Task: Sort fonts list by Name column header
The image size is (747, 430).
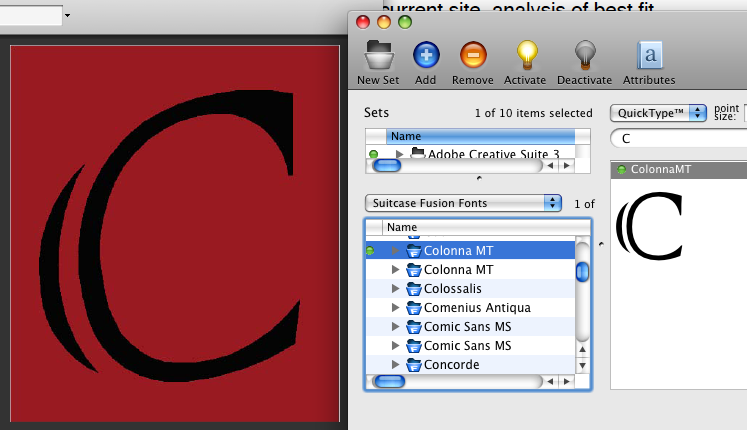Action: click(486, 227)
